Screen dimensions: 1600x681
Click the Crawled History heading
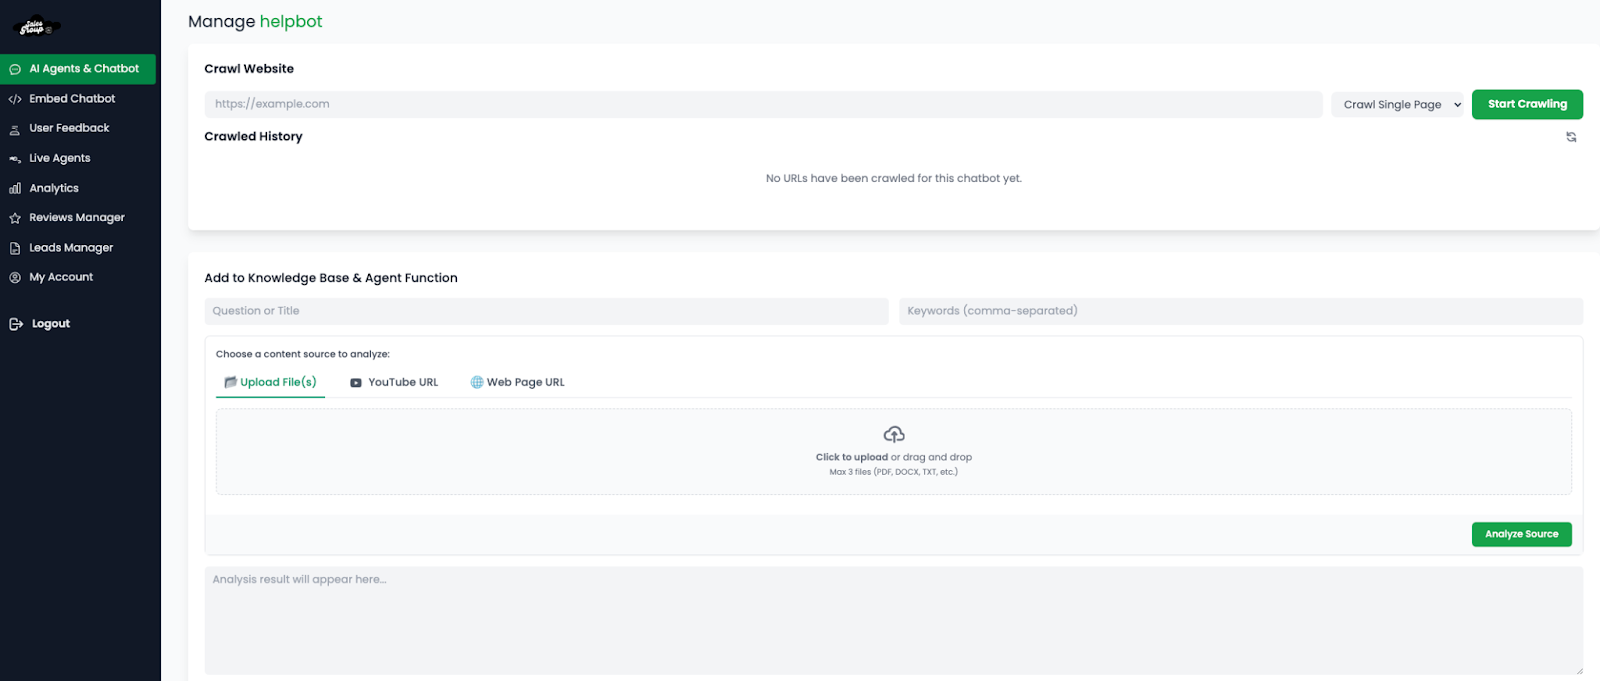coord(253,137)
